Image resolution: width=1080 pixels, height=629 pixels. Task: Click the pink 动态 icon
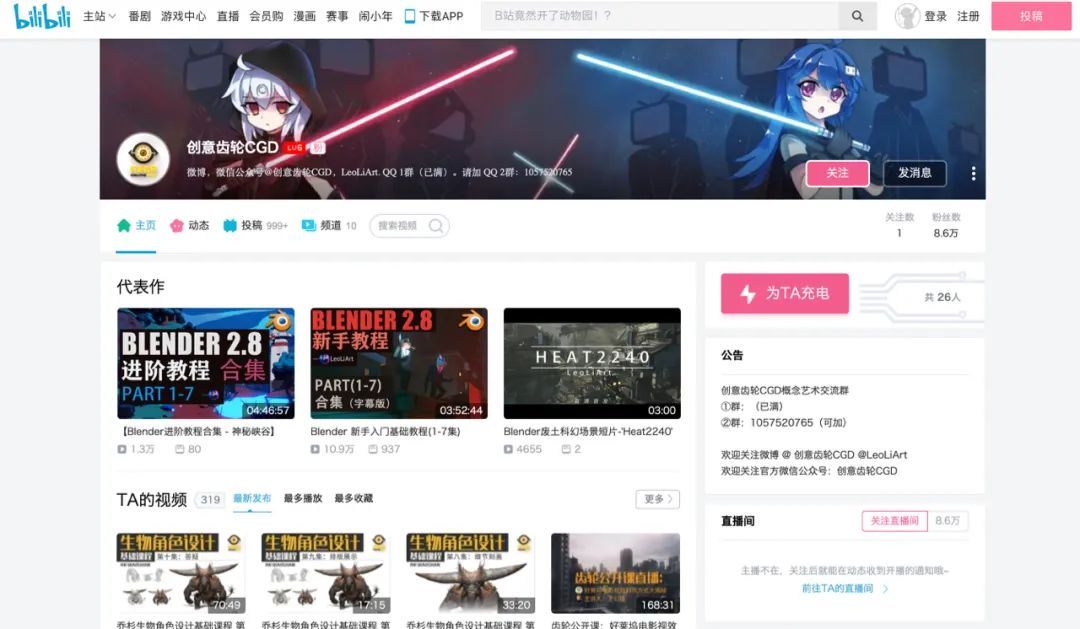[177, 225]
